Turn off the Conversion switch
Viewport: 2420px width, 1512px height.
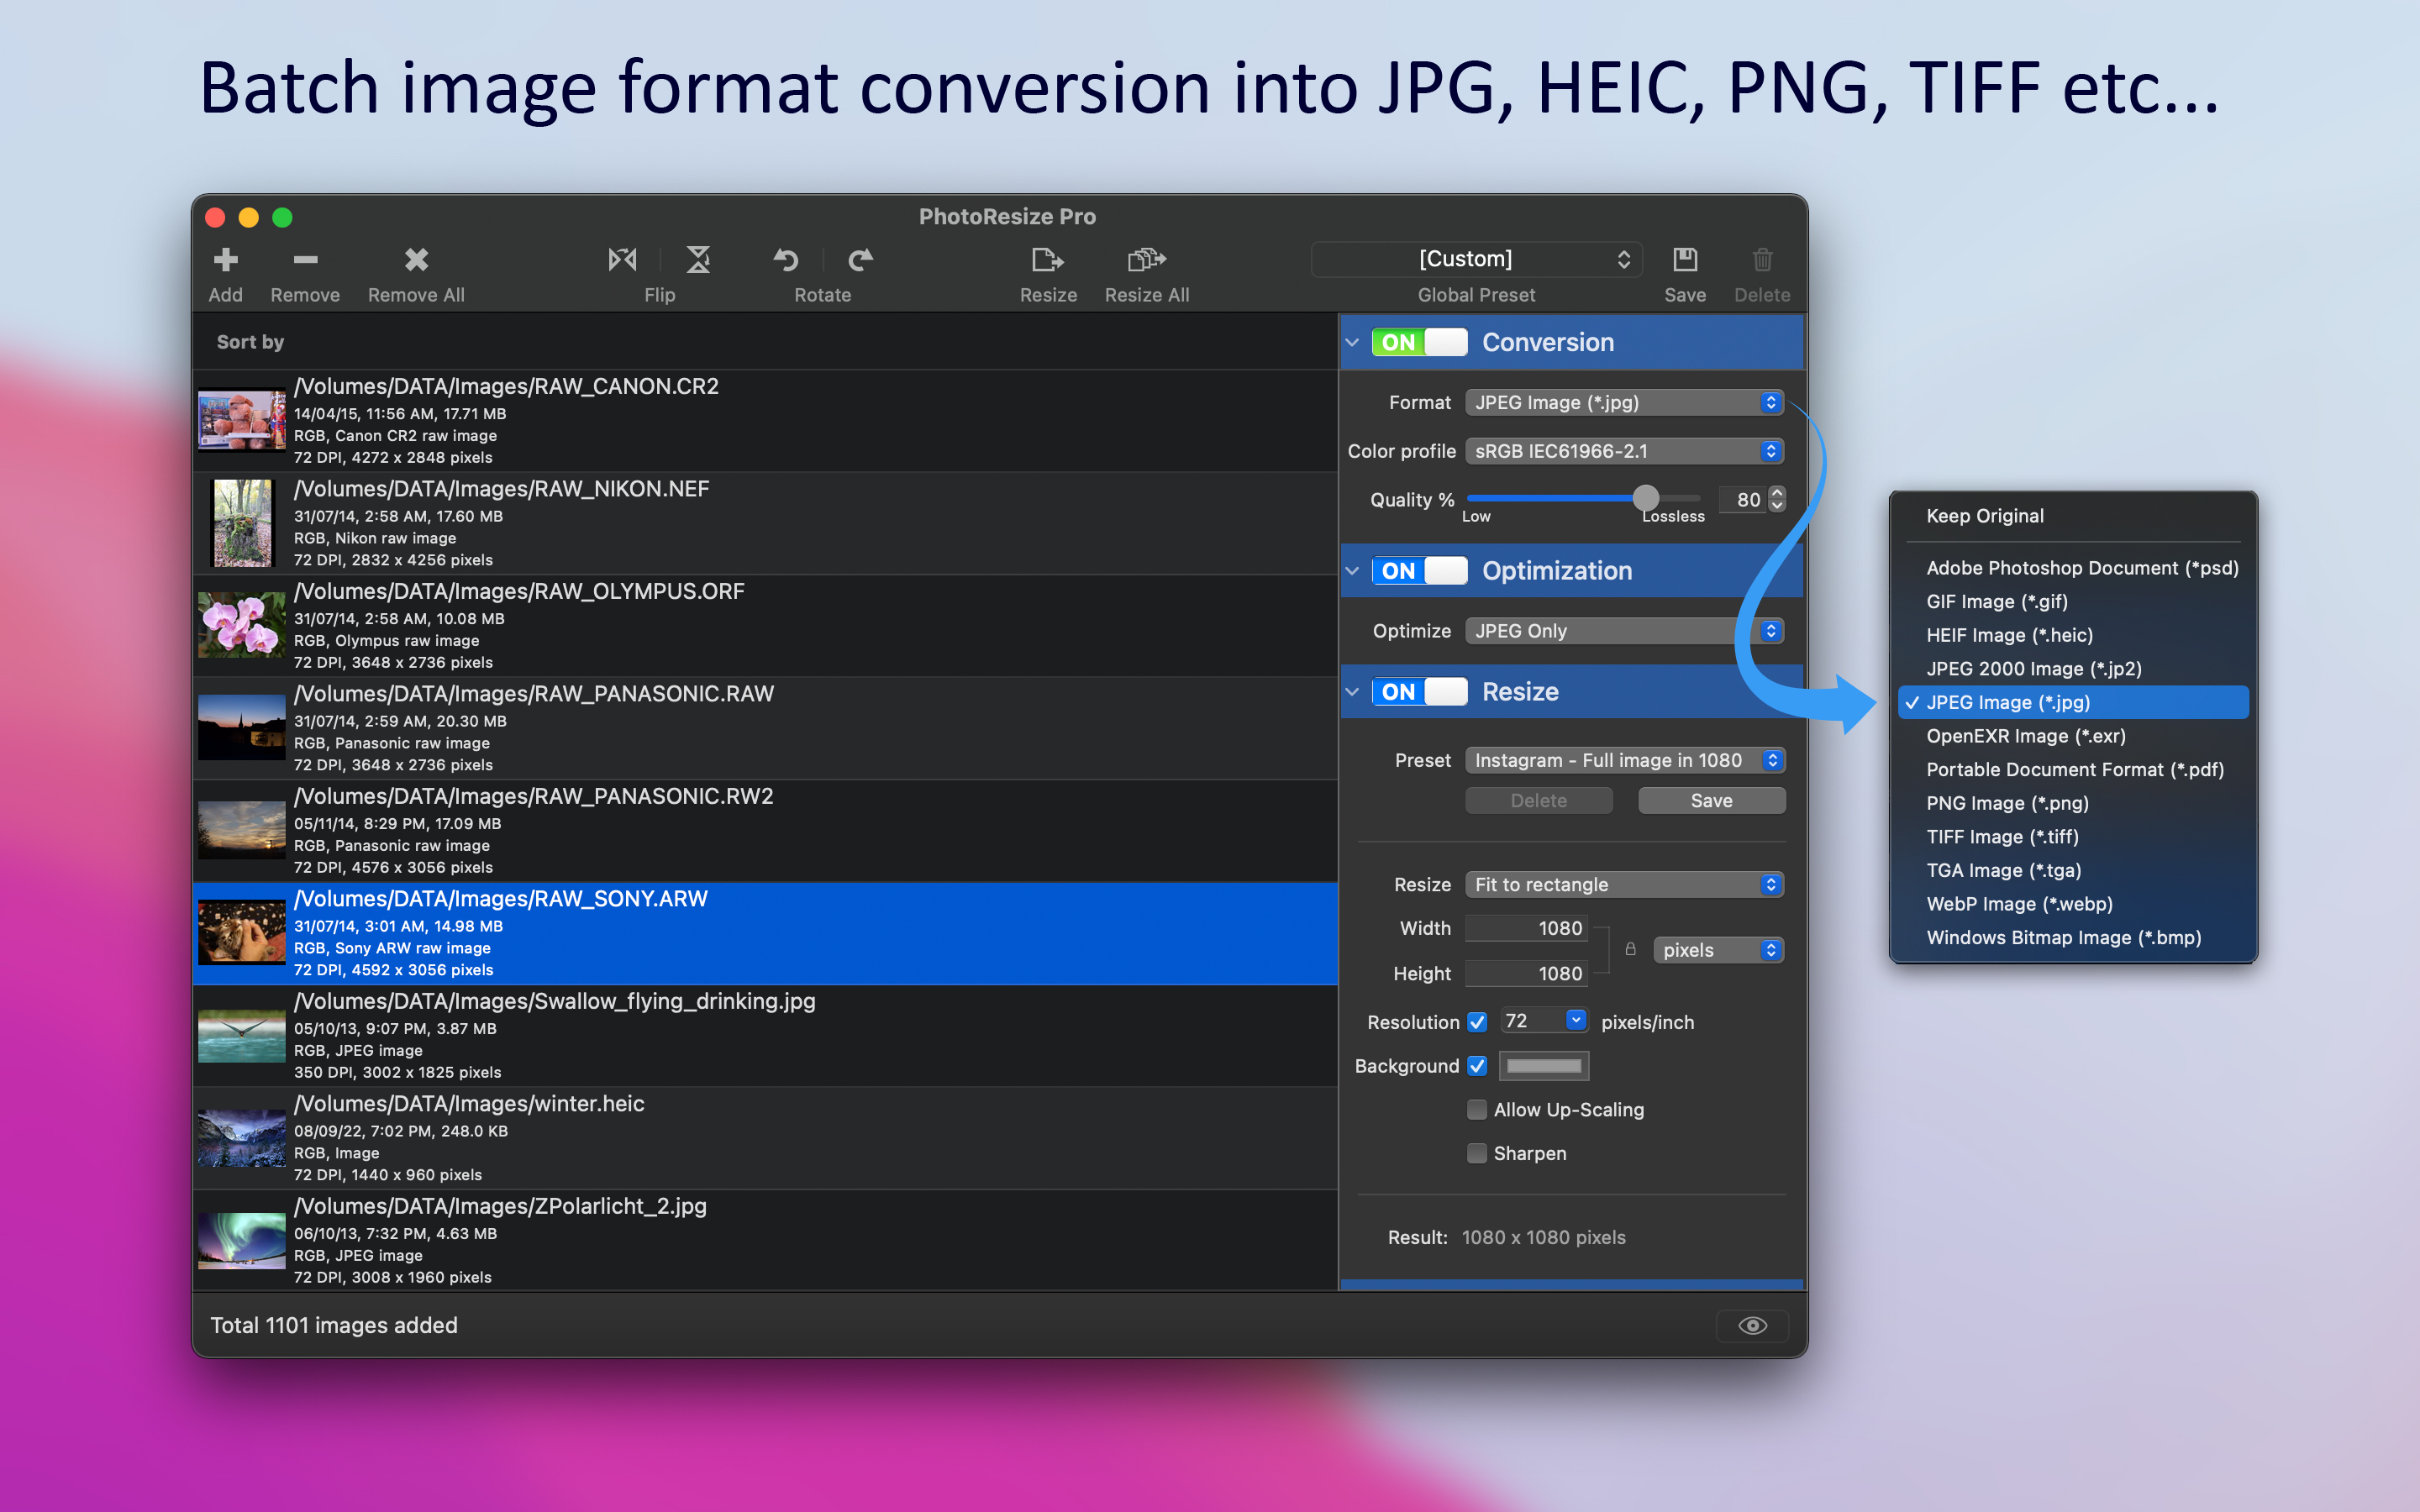1419,342
